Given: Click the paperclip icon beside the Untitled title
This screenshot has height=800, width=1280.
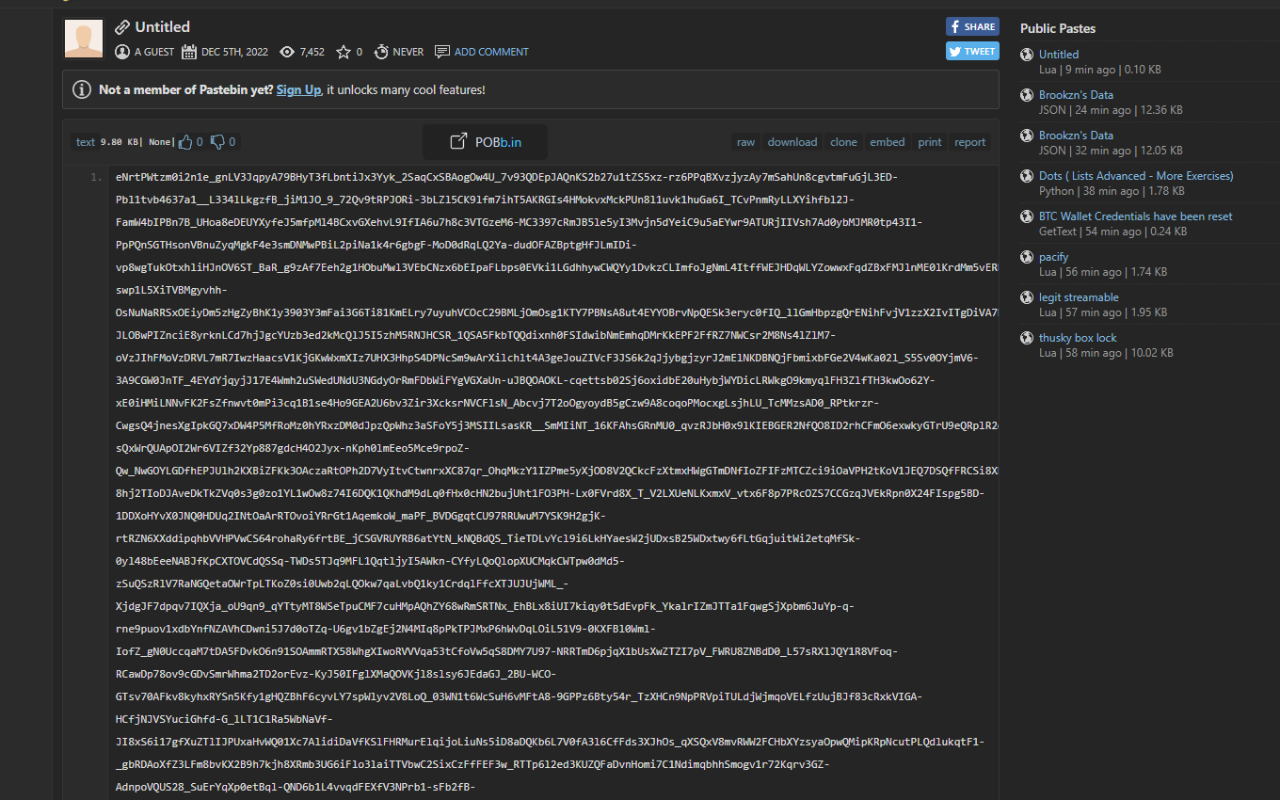Looking at the screenshot, I should [x=122, y=27].
